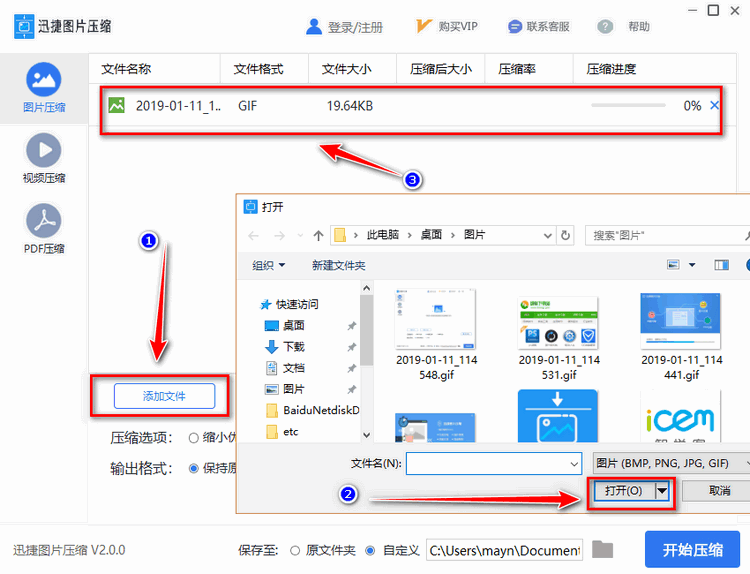
Task: Open the file name combo box dropdown
Action: pos(574,464)
